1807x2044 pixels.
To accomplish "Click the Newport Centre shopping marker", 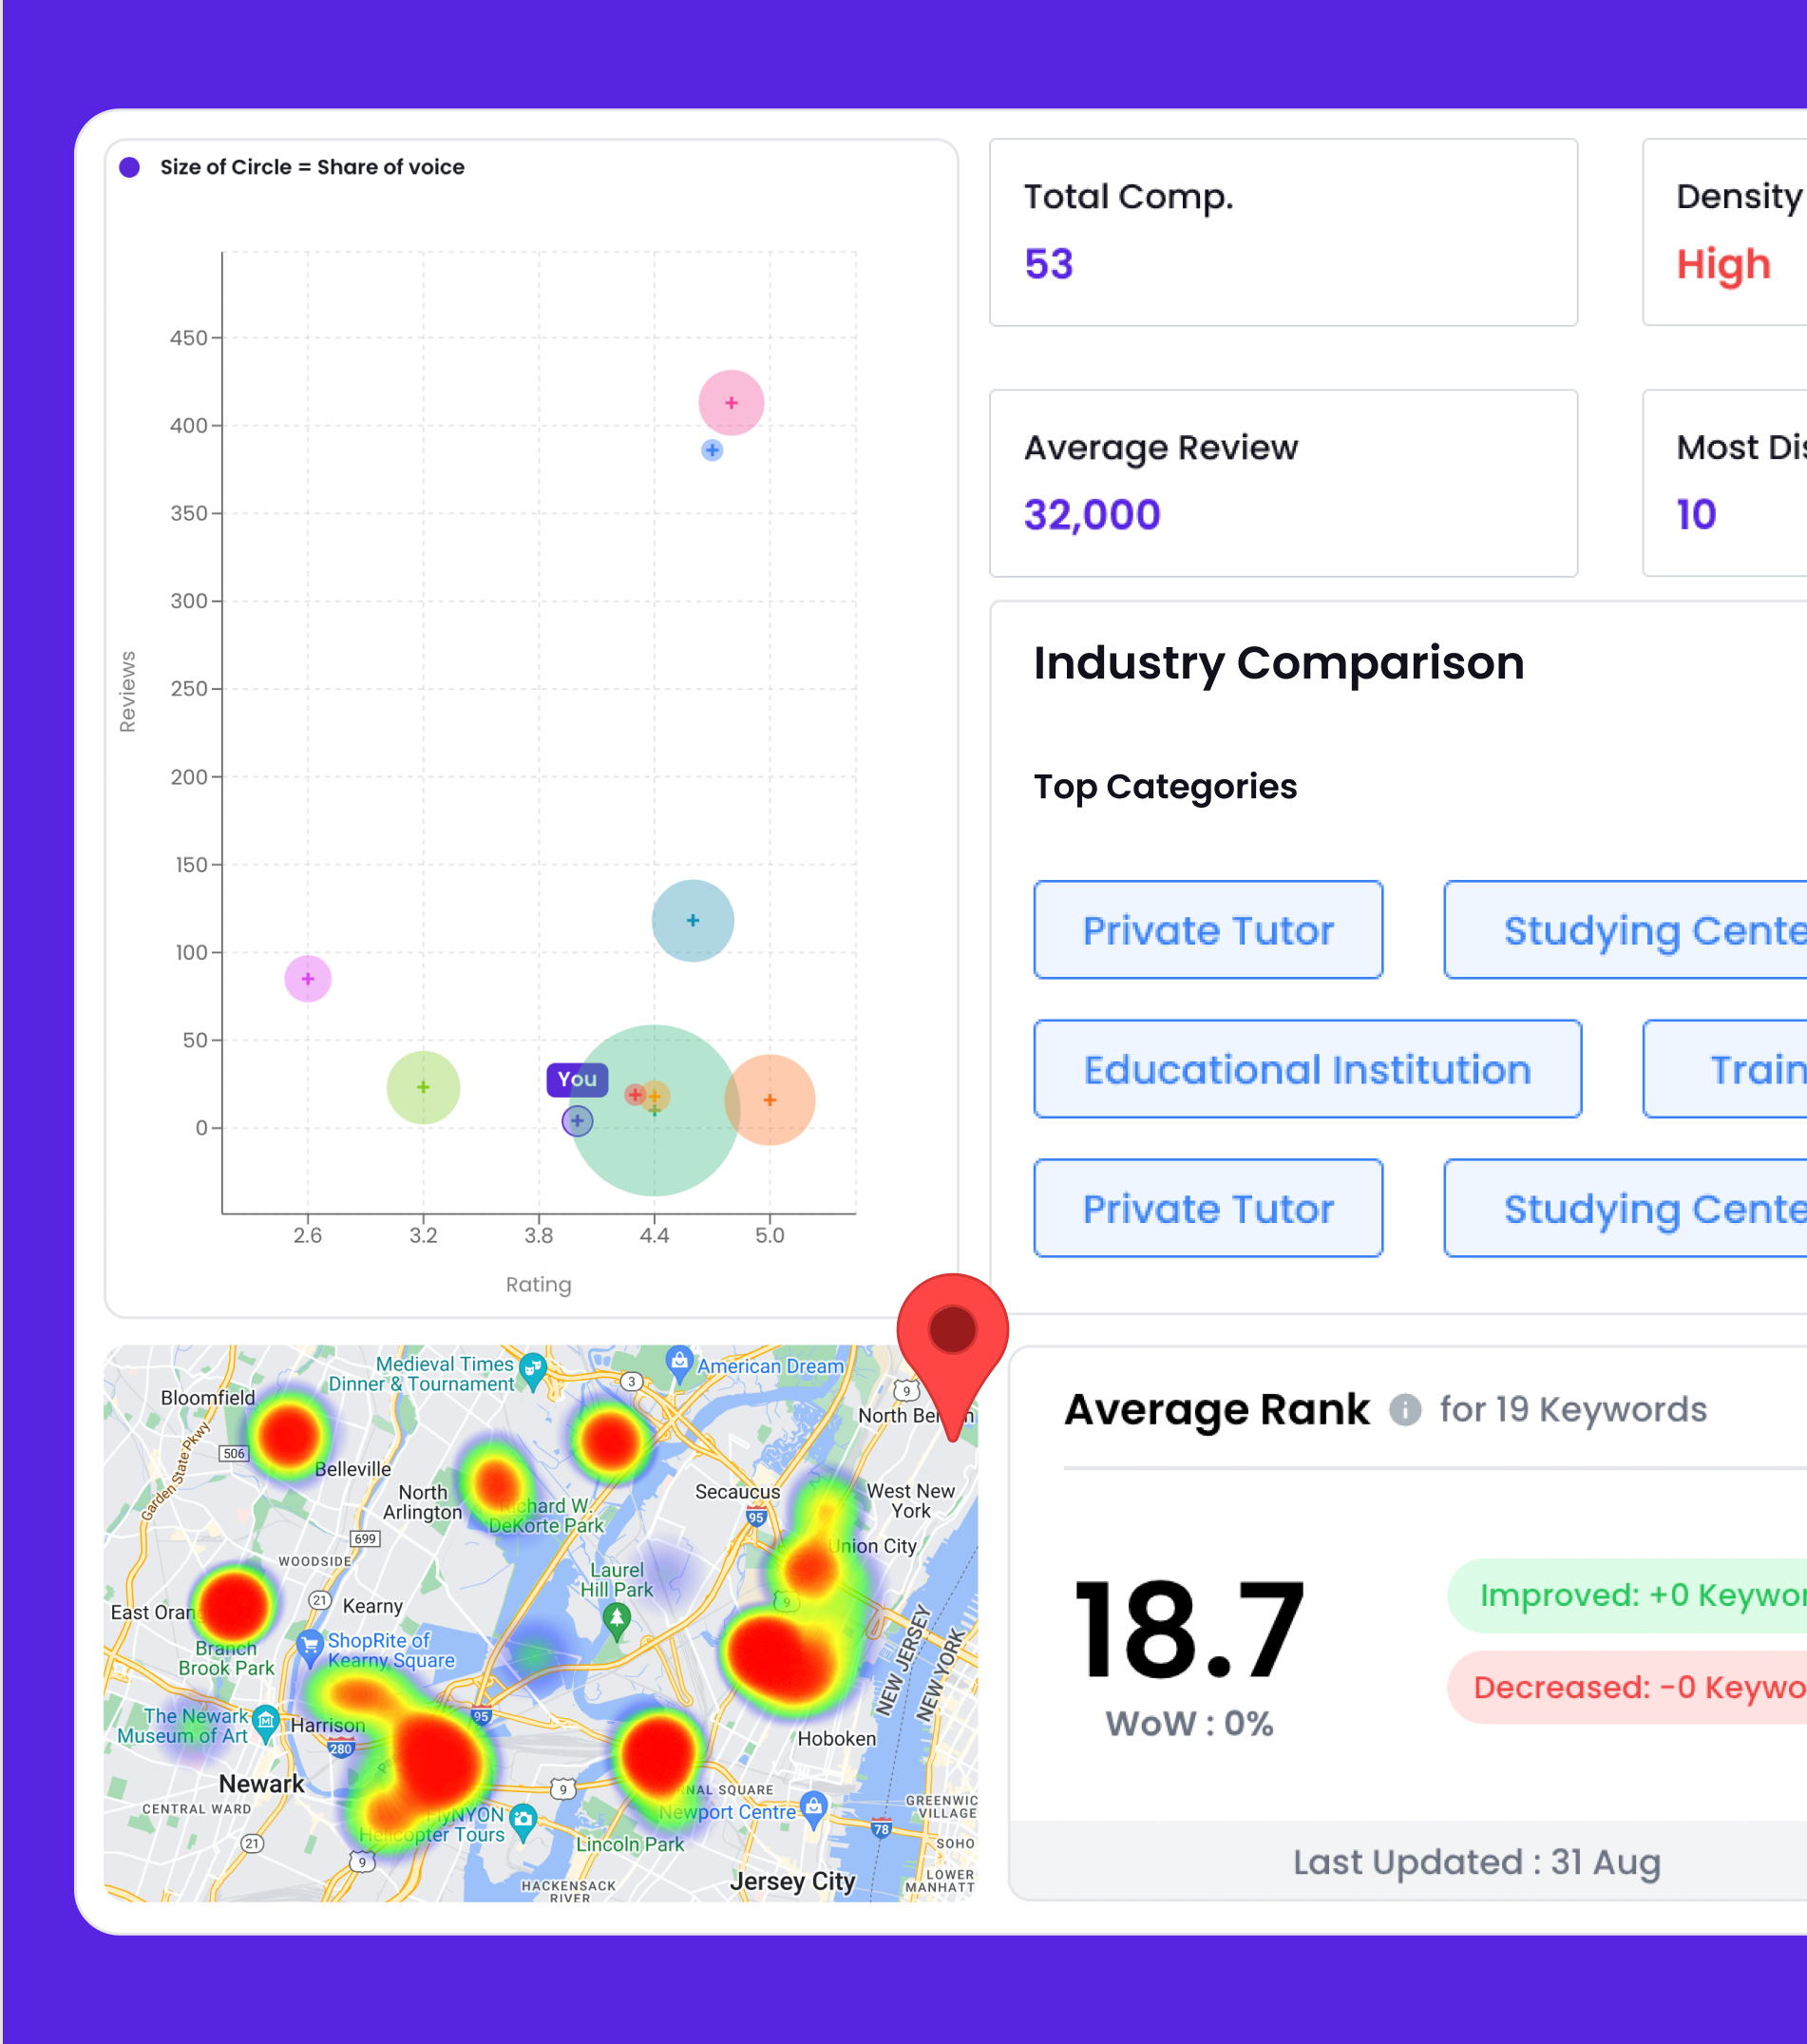I will click(x=814, y=1809).
